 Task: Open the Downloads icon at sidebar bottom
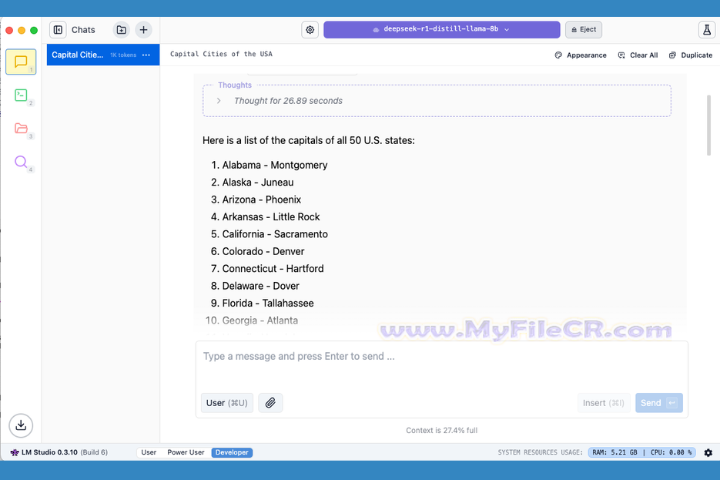[x=21, y=425]
